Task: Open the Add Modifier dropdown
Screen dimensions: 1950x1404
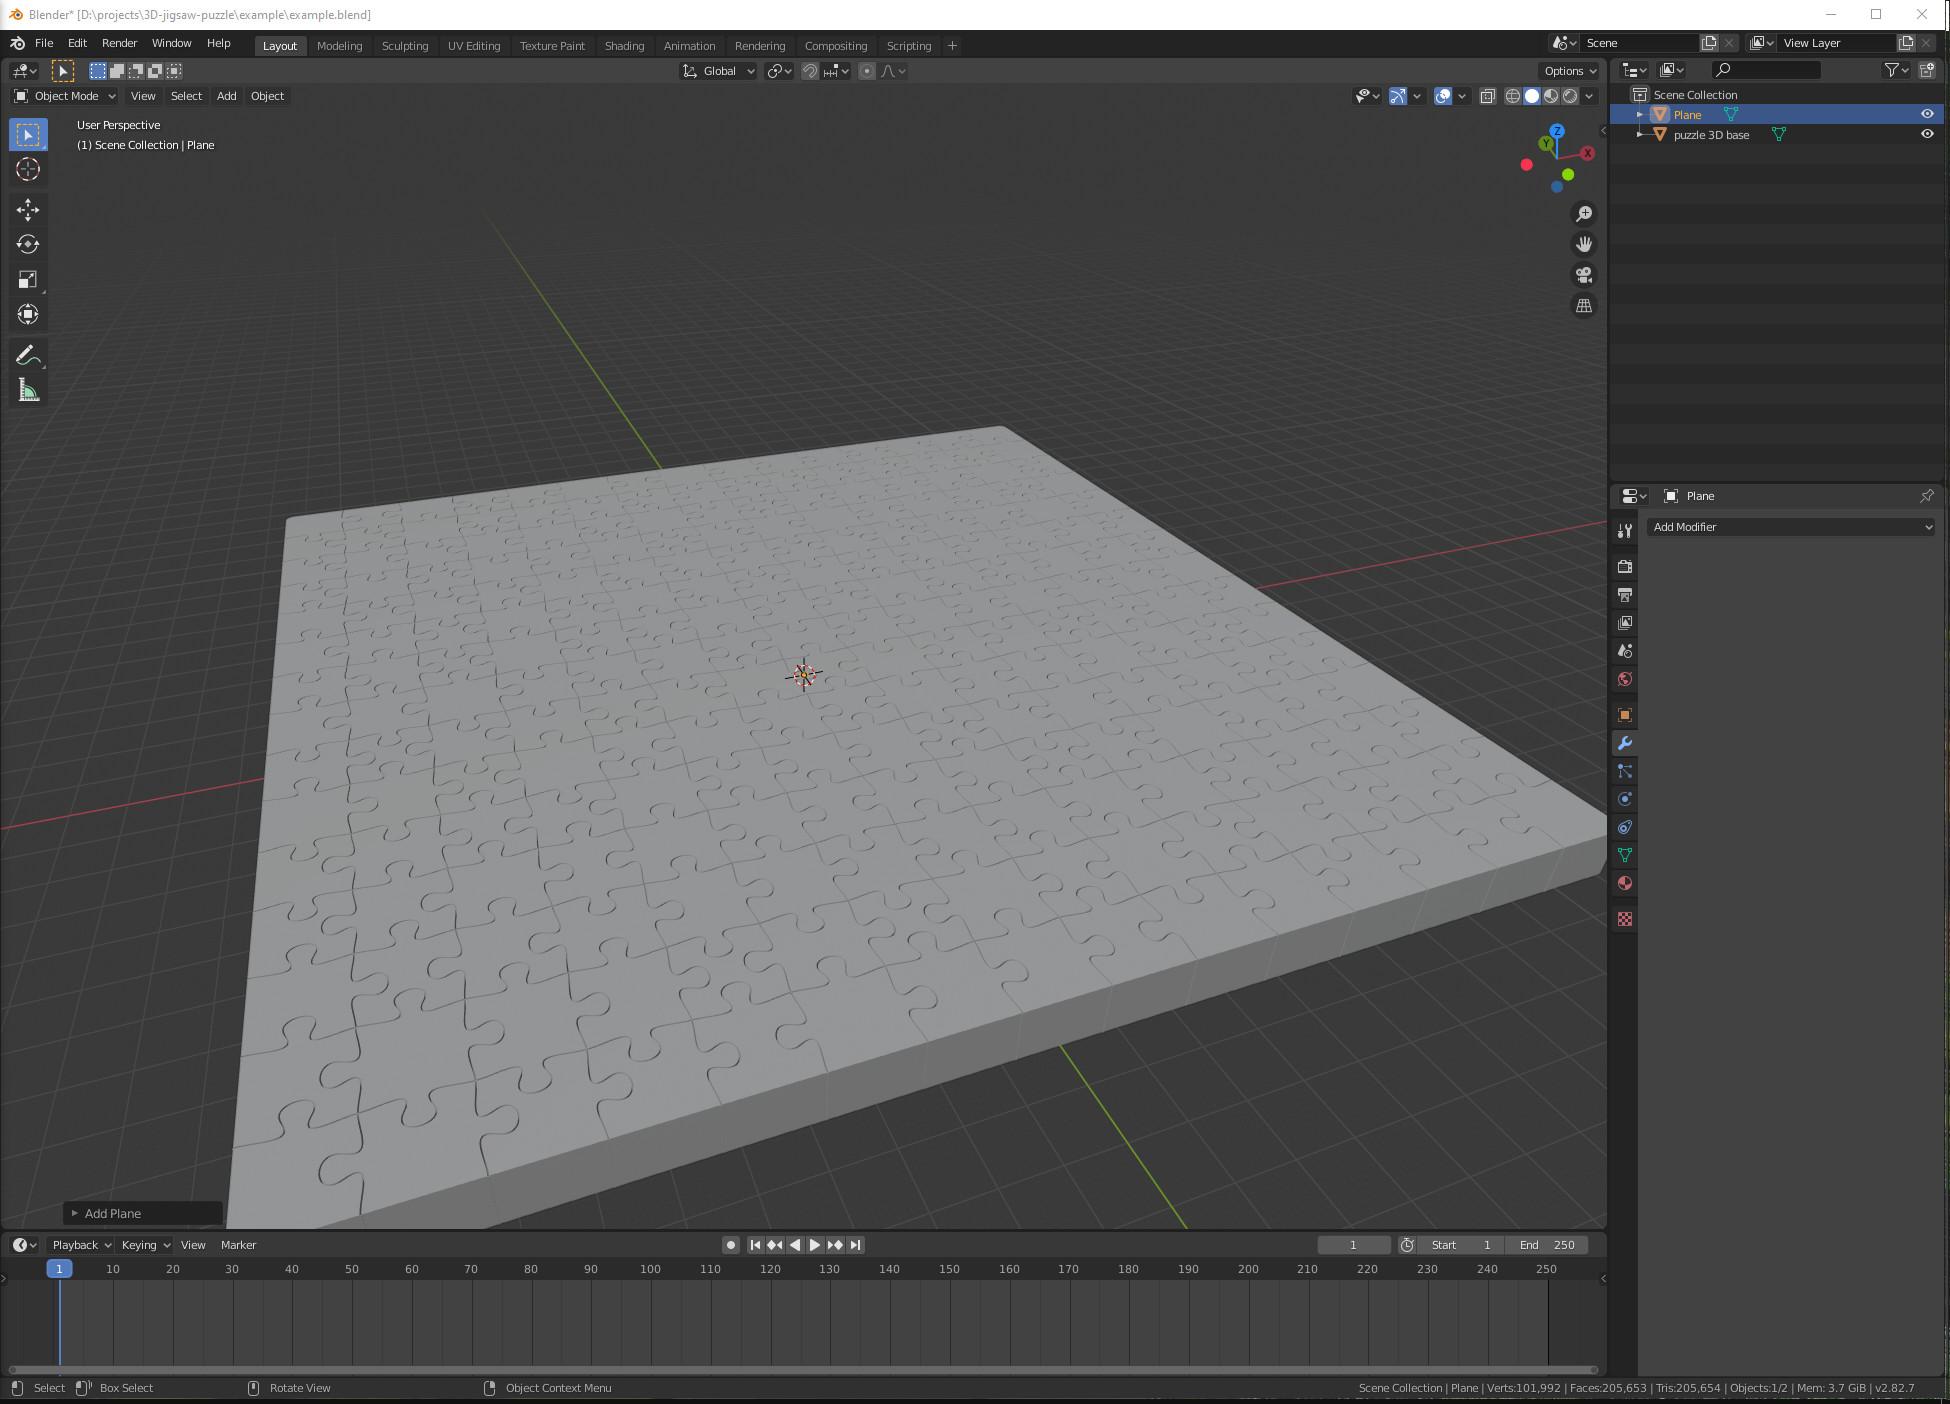Action: click(x=1790, y=527)
